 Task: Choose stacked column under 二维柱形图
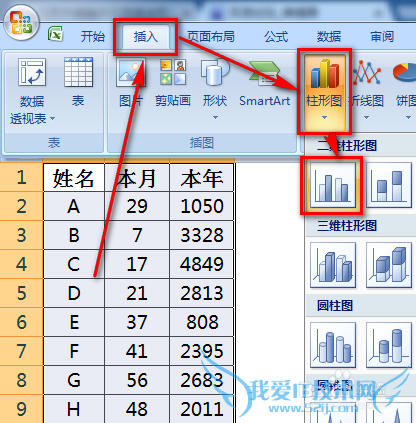pos(389,186)
